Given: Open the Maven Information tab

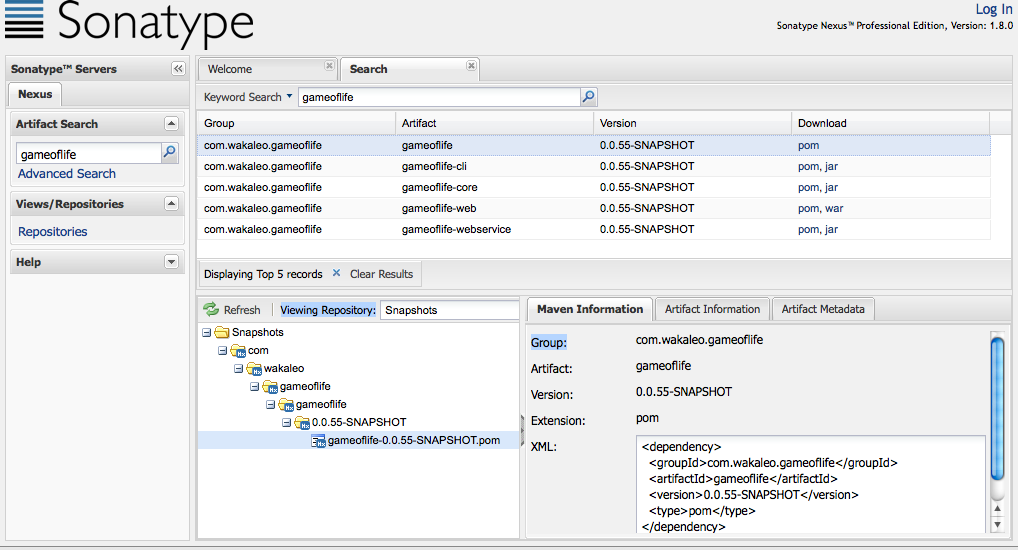Looking at the screenshot, I should 590,309.
